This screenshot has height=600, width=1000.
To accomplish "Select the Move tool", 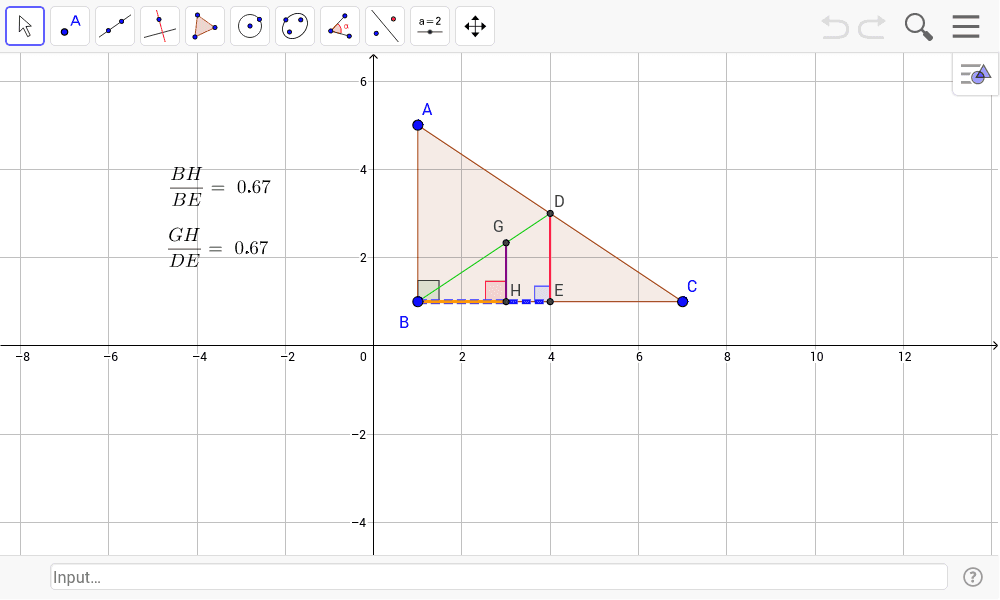I will coord(25,25).
